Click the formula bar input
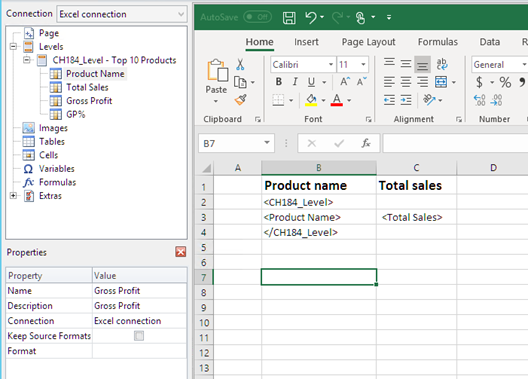 pos(455,143)
